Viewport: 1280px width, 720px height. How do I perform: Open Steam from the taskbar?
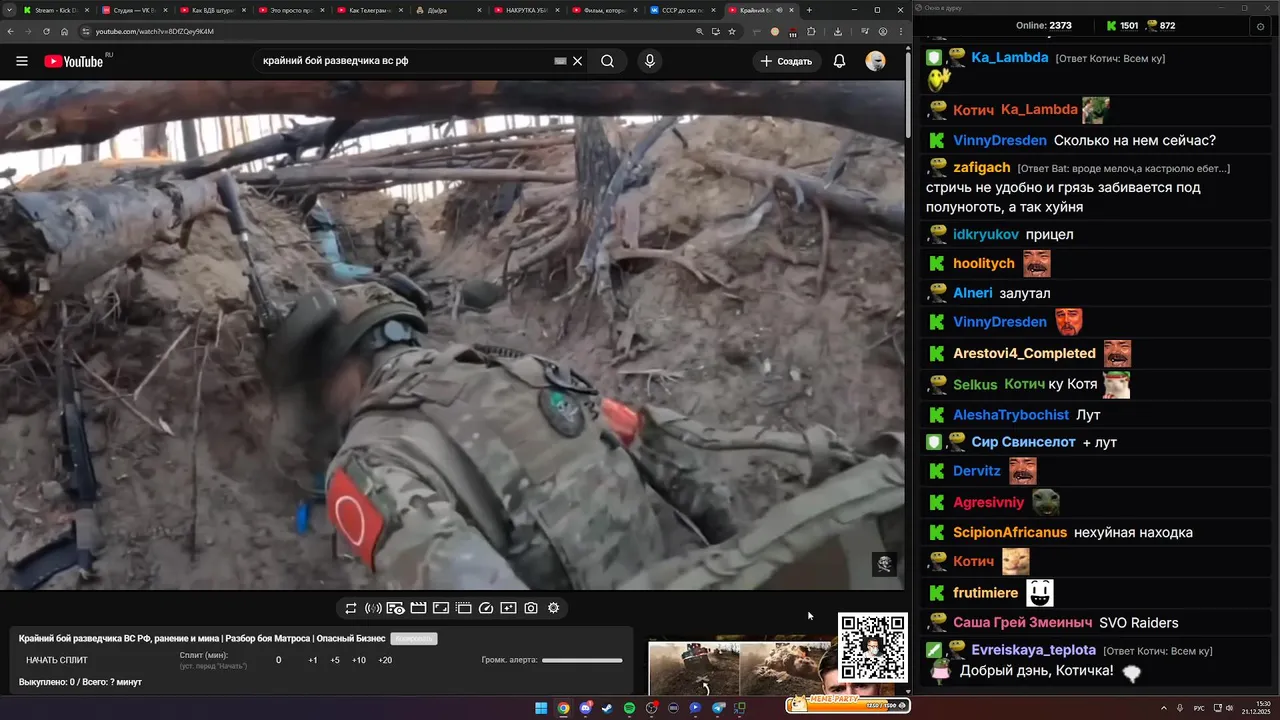point(607,708)
